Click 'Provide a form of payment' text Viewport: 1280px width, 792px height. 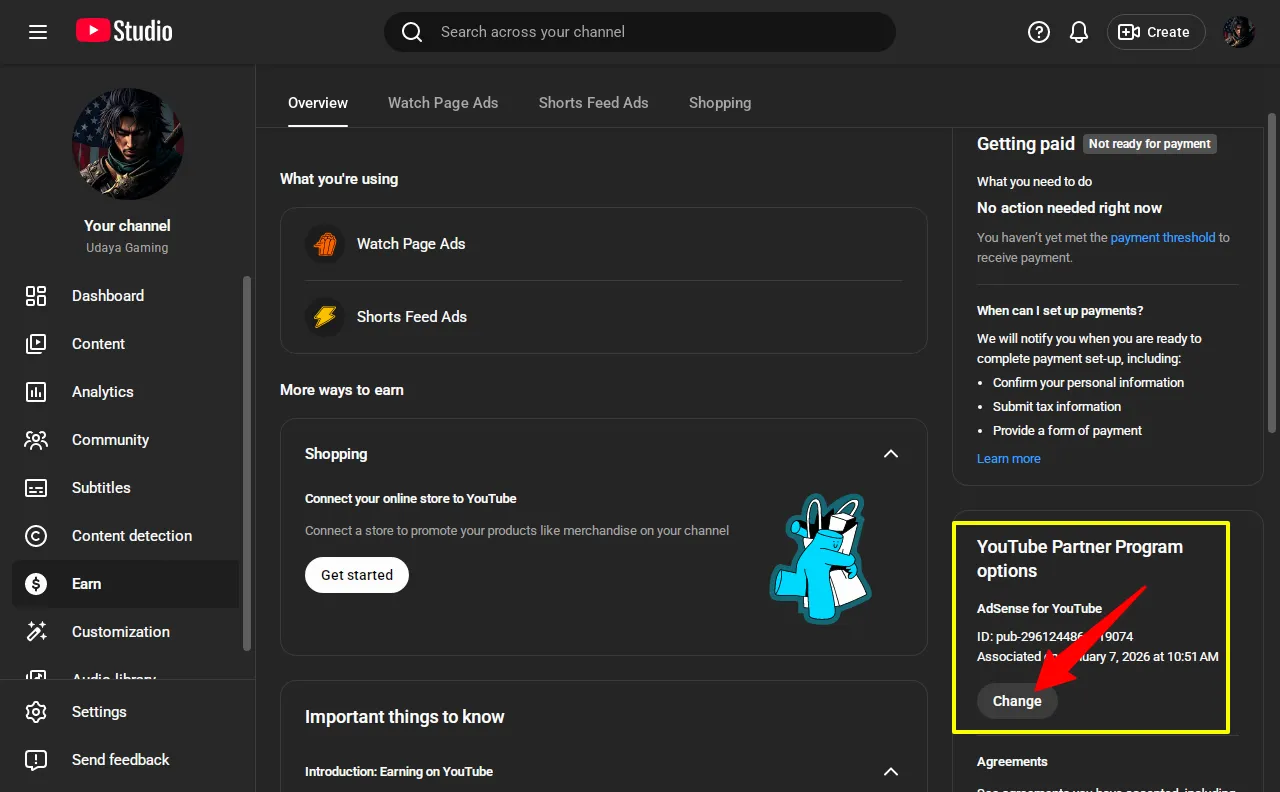tap(1067, 431)
